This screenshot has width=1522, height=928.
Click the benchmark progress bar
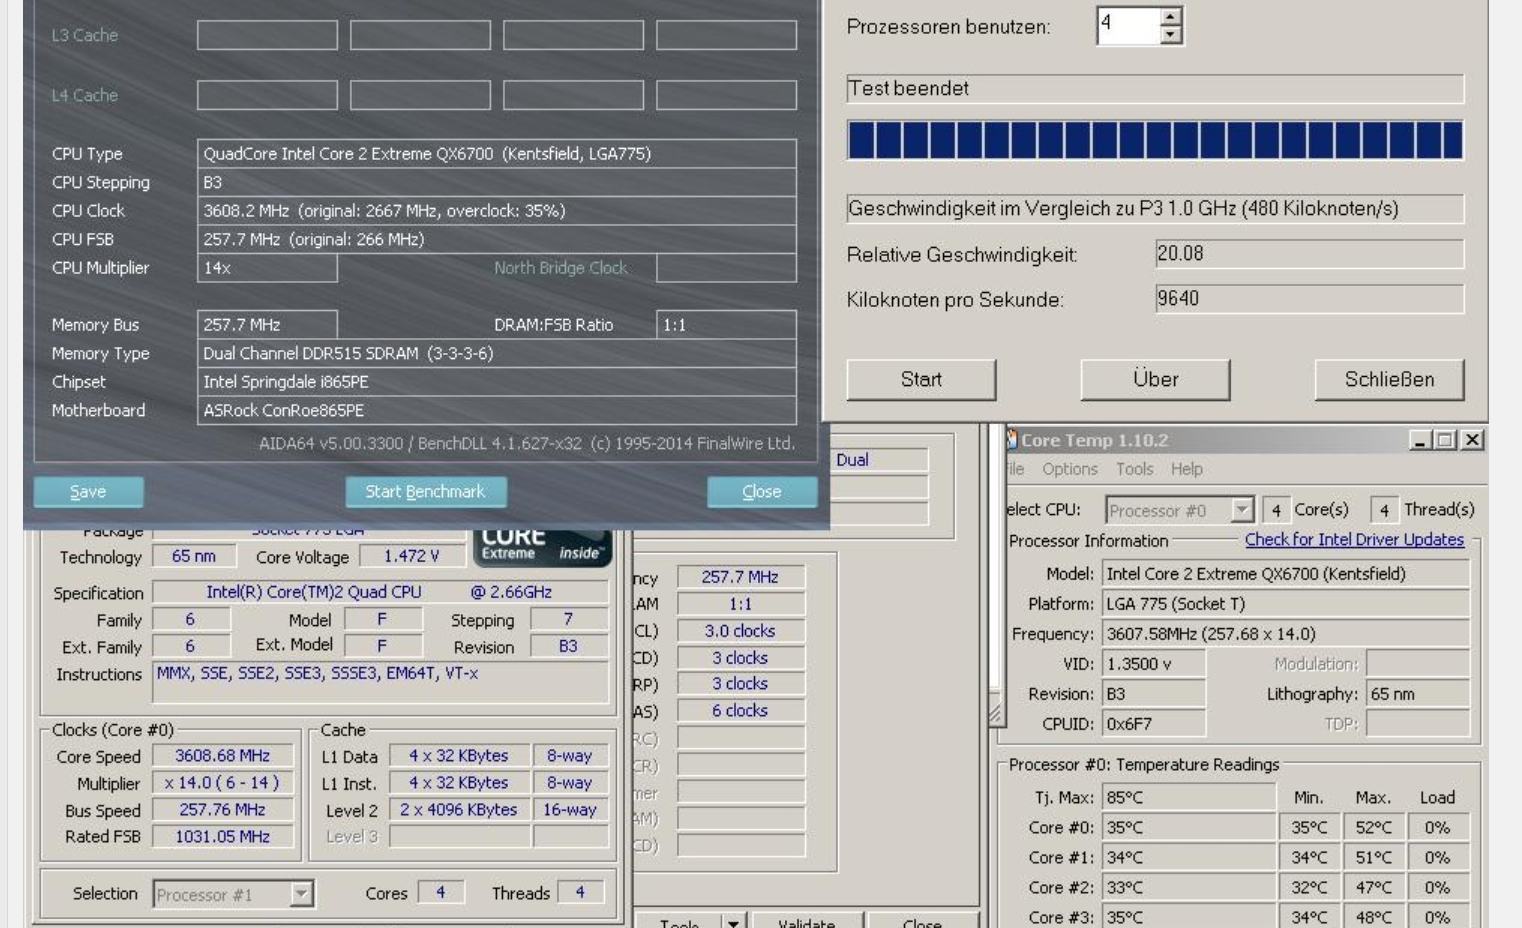1155,140
